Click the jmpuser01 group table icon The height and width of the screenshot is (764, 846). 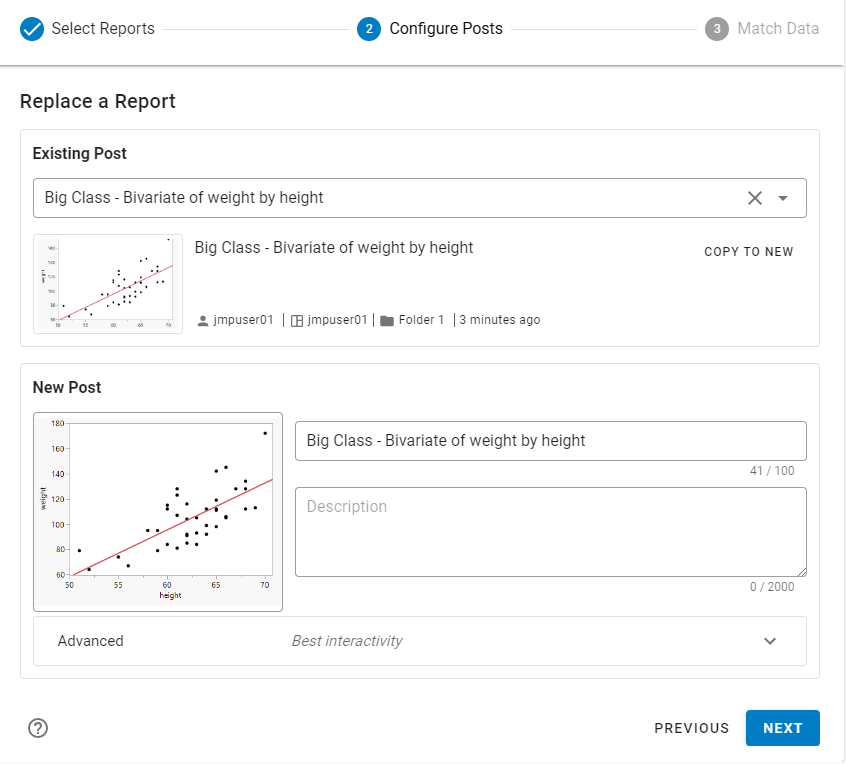click(296, 321)
